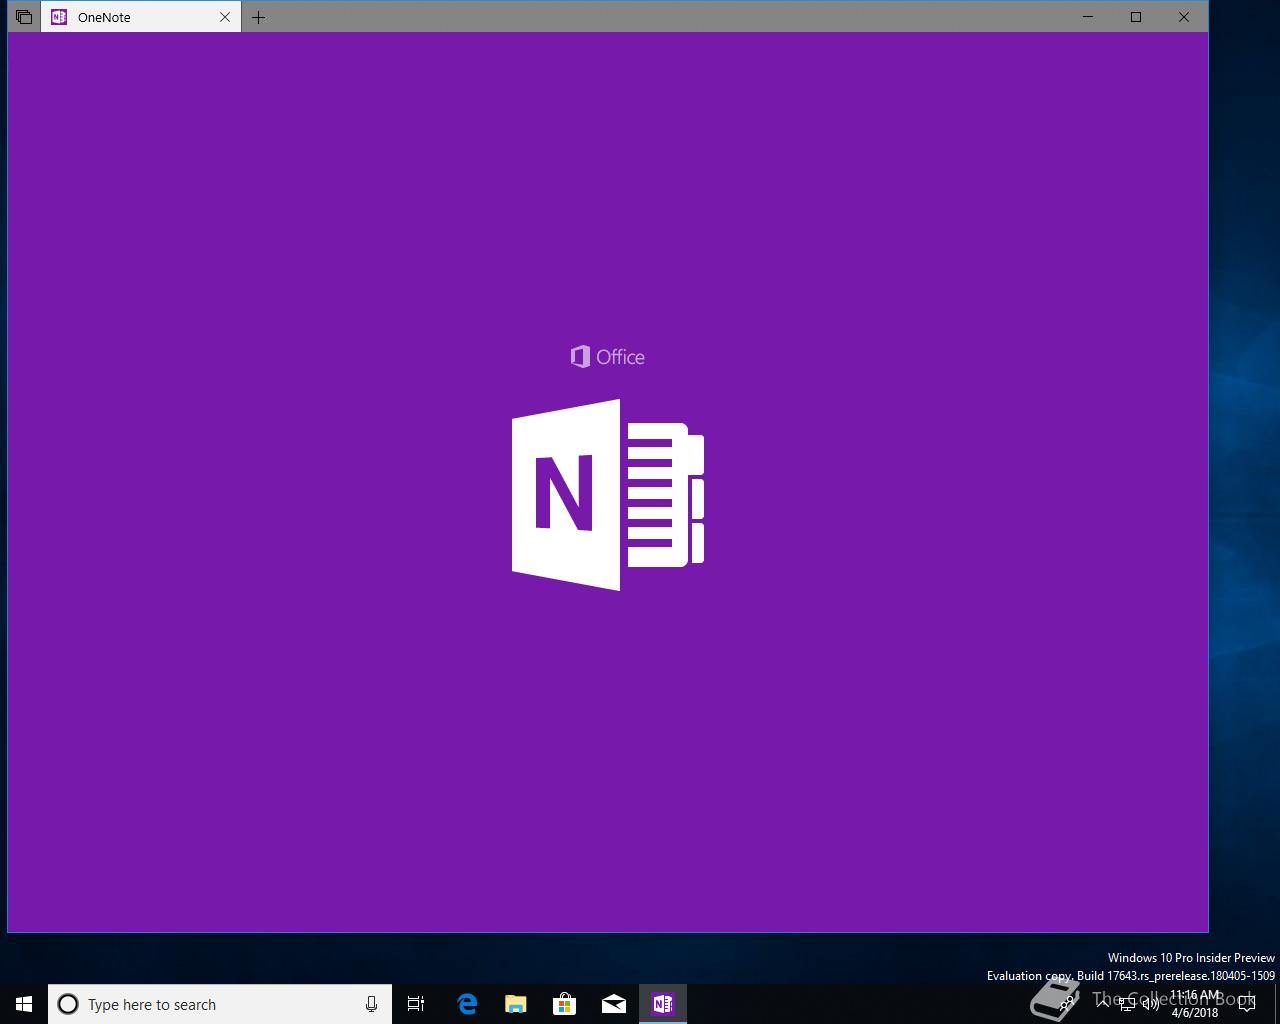Close the OneNote window

coord(1184,17)
